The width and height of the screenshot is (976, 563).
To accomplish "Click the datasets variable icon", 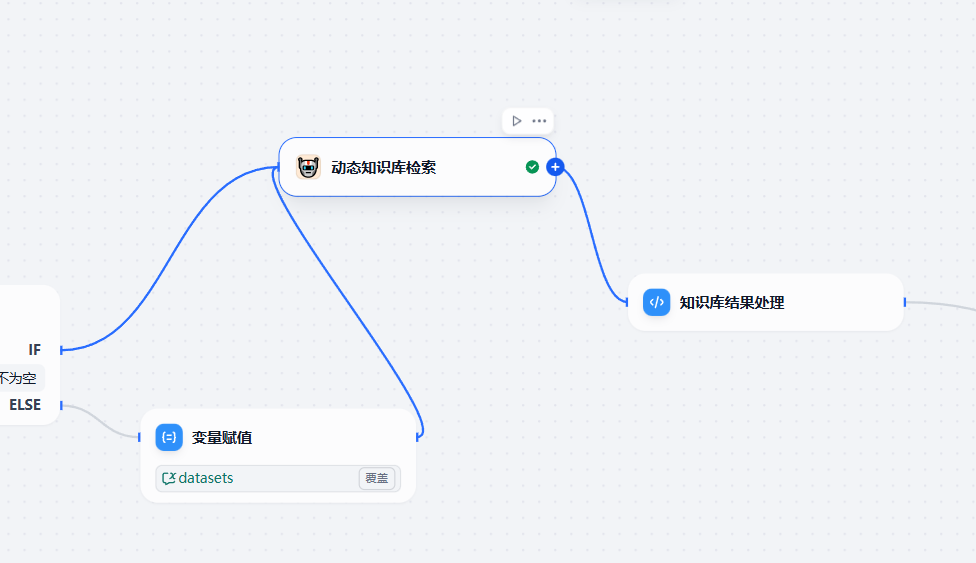I will pos(169,478).
